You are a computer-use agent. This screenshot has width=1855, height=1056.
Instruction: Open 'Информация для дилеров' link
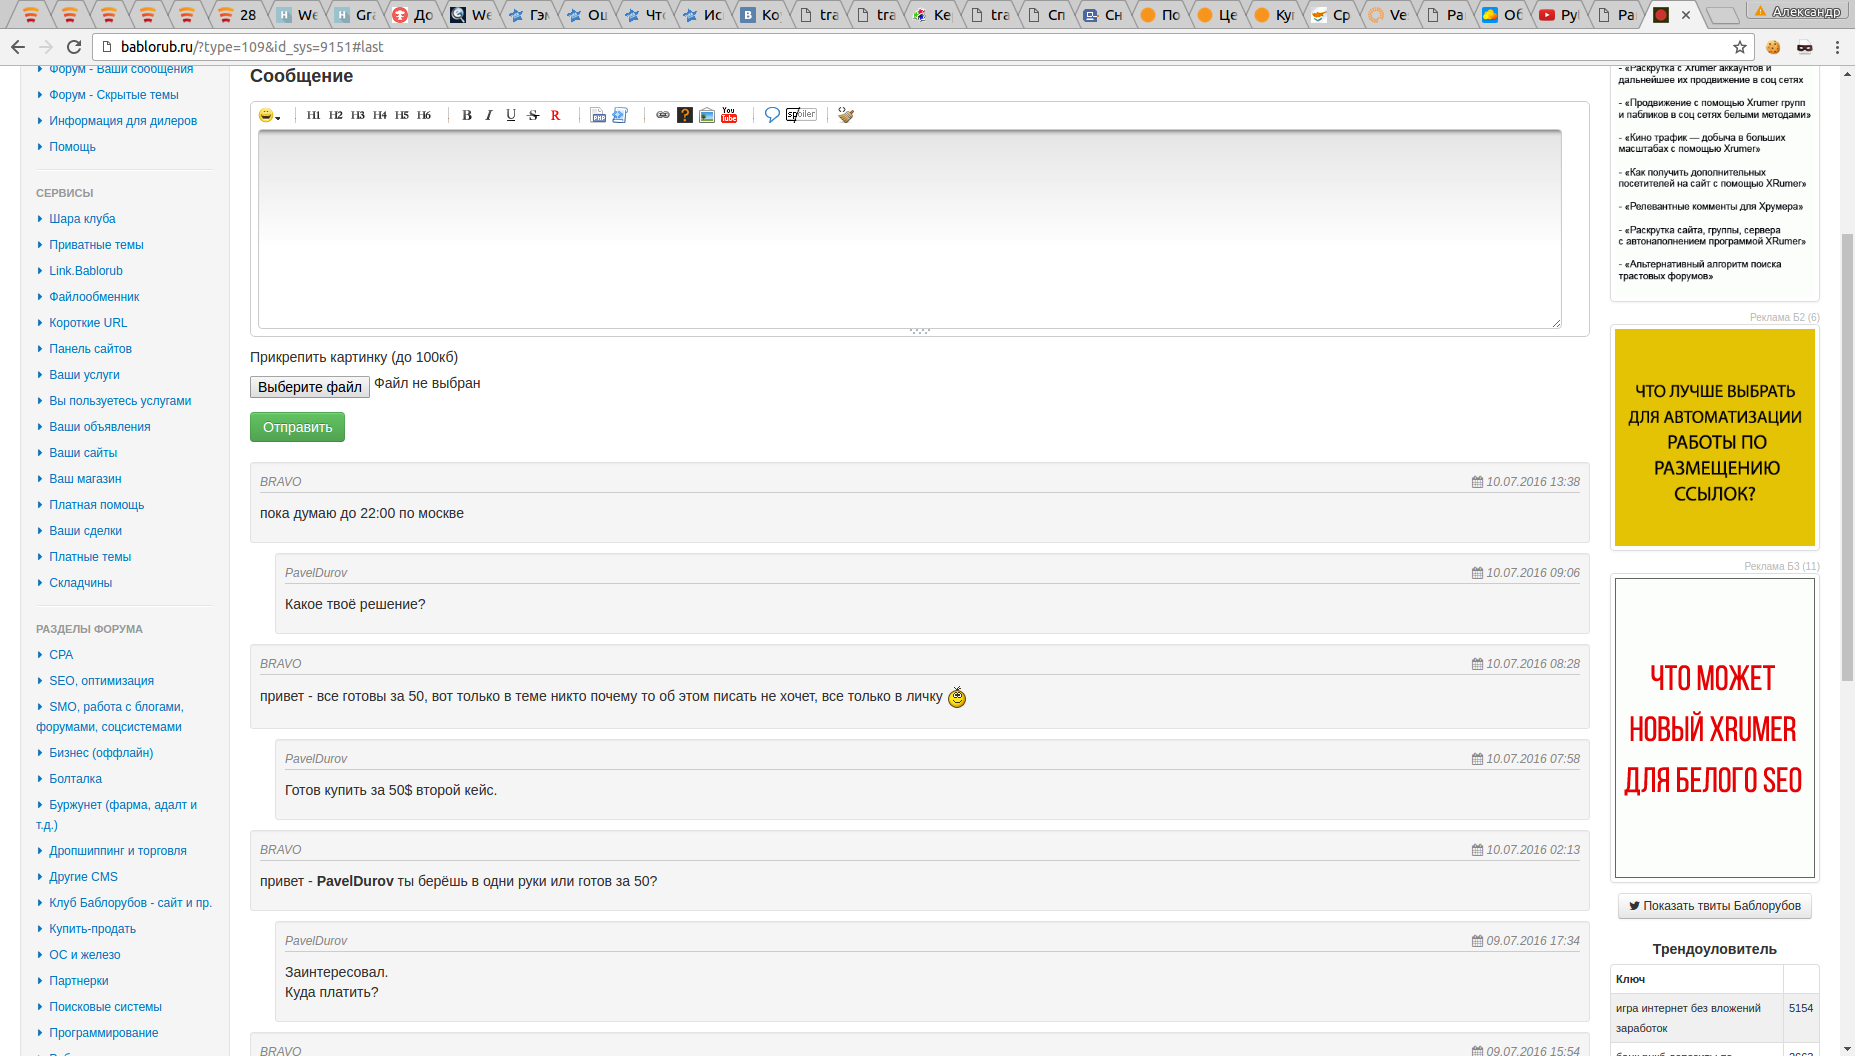(x=123, y=121)
